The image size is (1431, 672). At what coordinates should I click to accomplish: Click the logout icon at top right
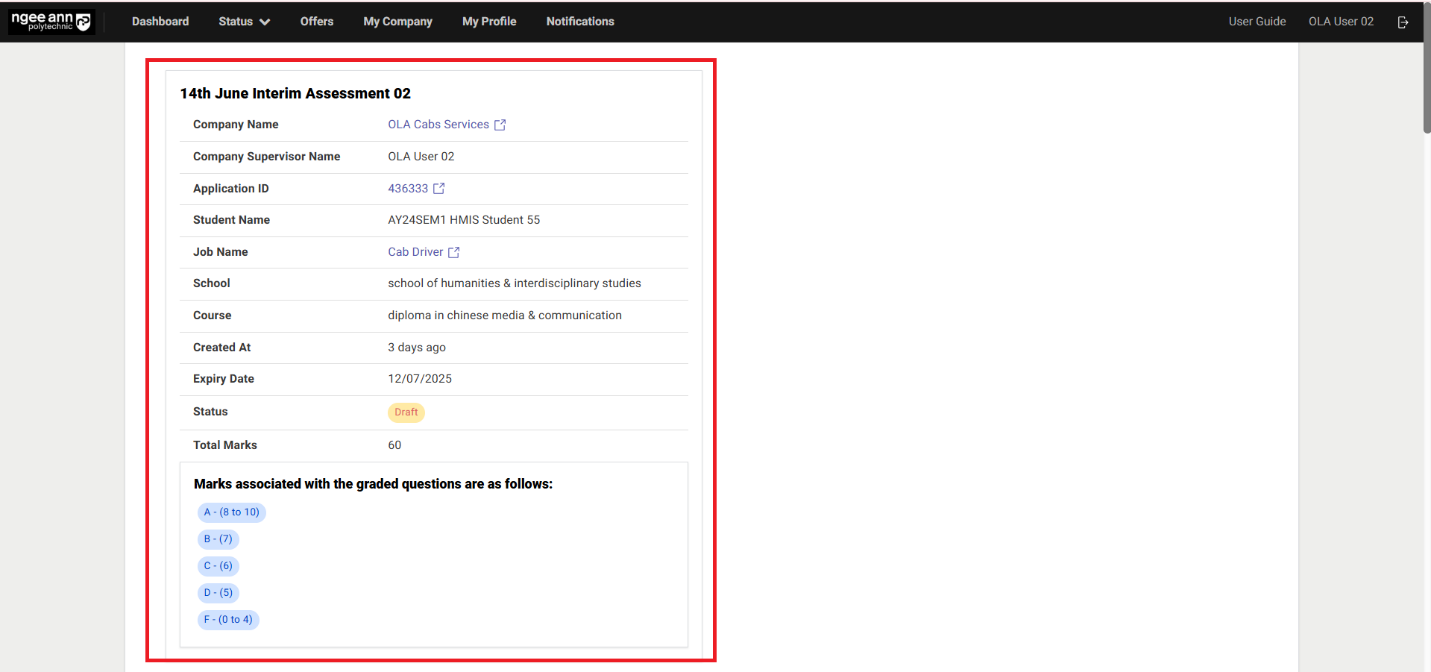[1403, 21]
